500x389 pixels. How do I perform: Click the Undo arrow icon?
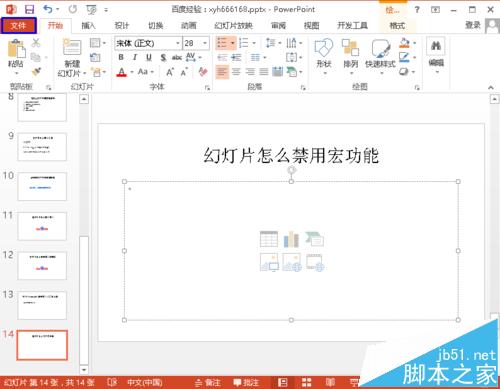pos(48,9)
